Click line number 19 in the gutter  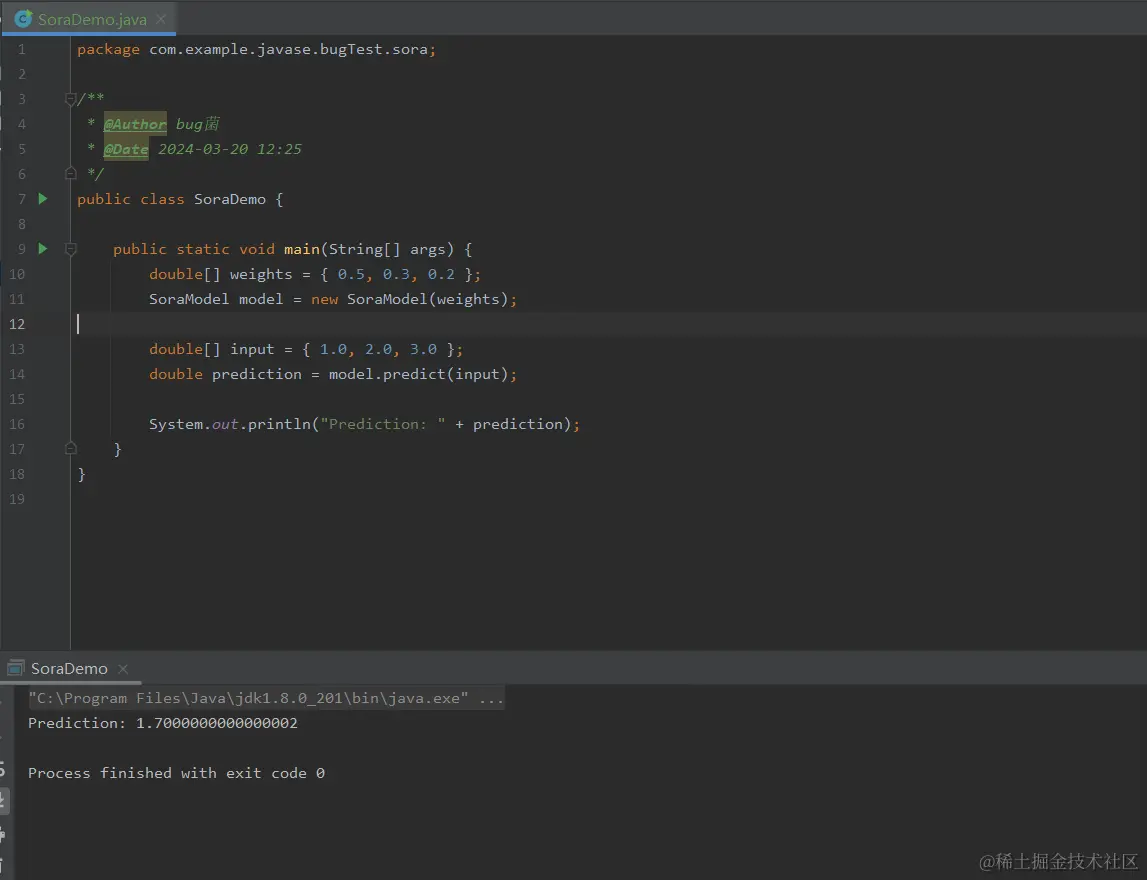click(x=17, y=499)
